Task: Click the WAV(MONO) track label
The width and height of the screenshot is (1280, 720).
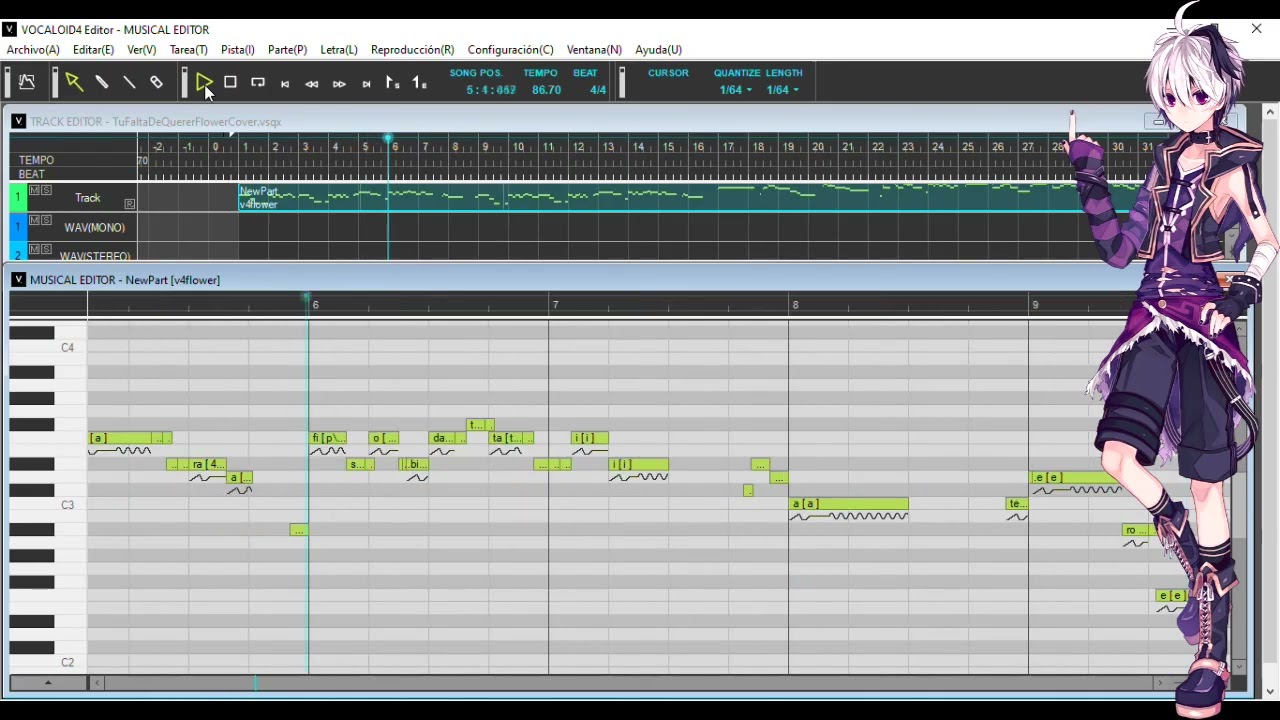Action: pyautogui.click(x=94, y=228)
